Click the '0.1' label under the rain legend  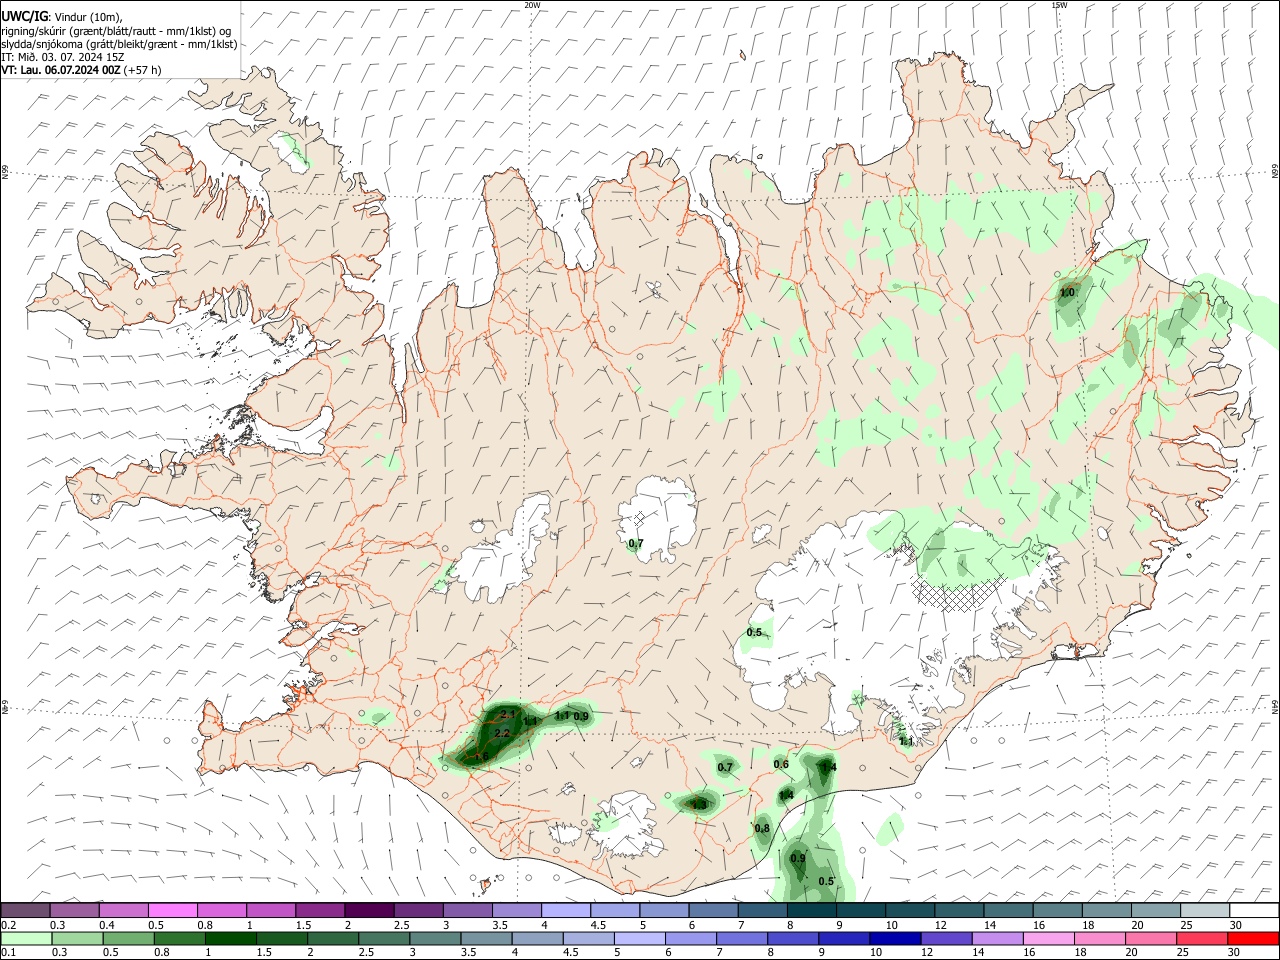point(8,953)
